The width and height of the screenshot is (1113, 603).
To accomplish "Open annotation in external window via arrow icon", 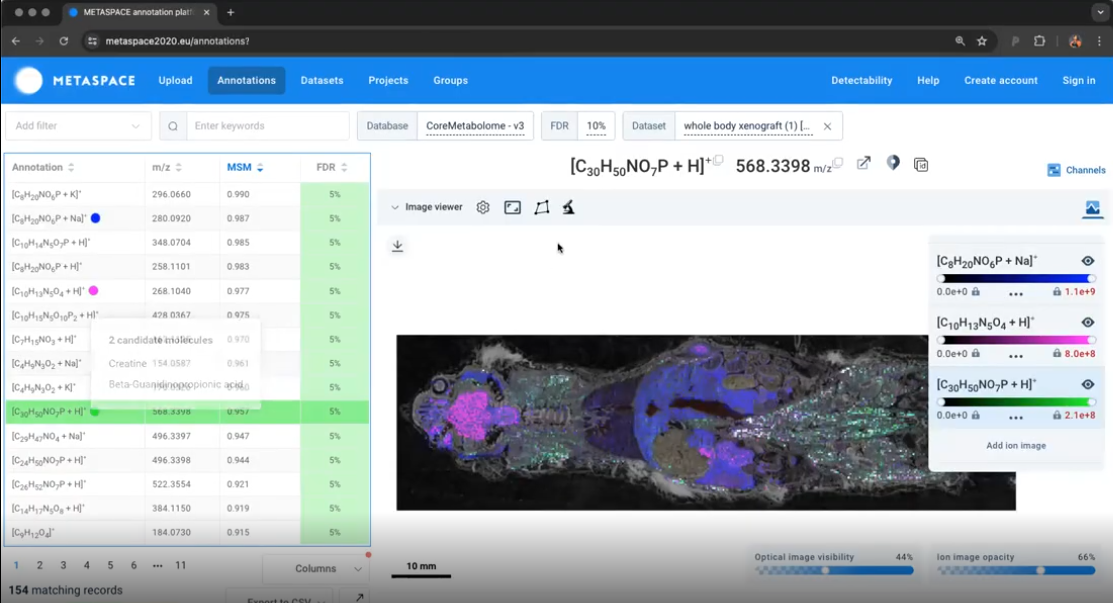I will (x=863, y=162).
